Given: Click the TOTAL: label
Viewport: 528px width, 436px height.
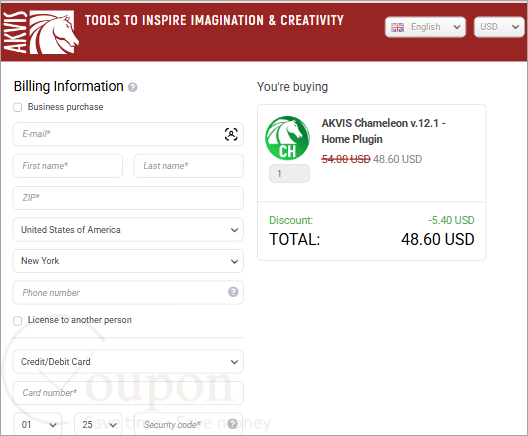Looking at the screenshot, I should [295, 239].
